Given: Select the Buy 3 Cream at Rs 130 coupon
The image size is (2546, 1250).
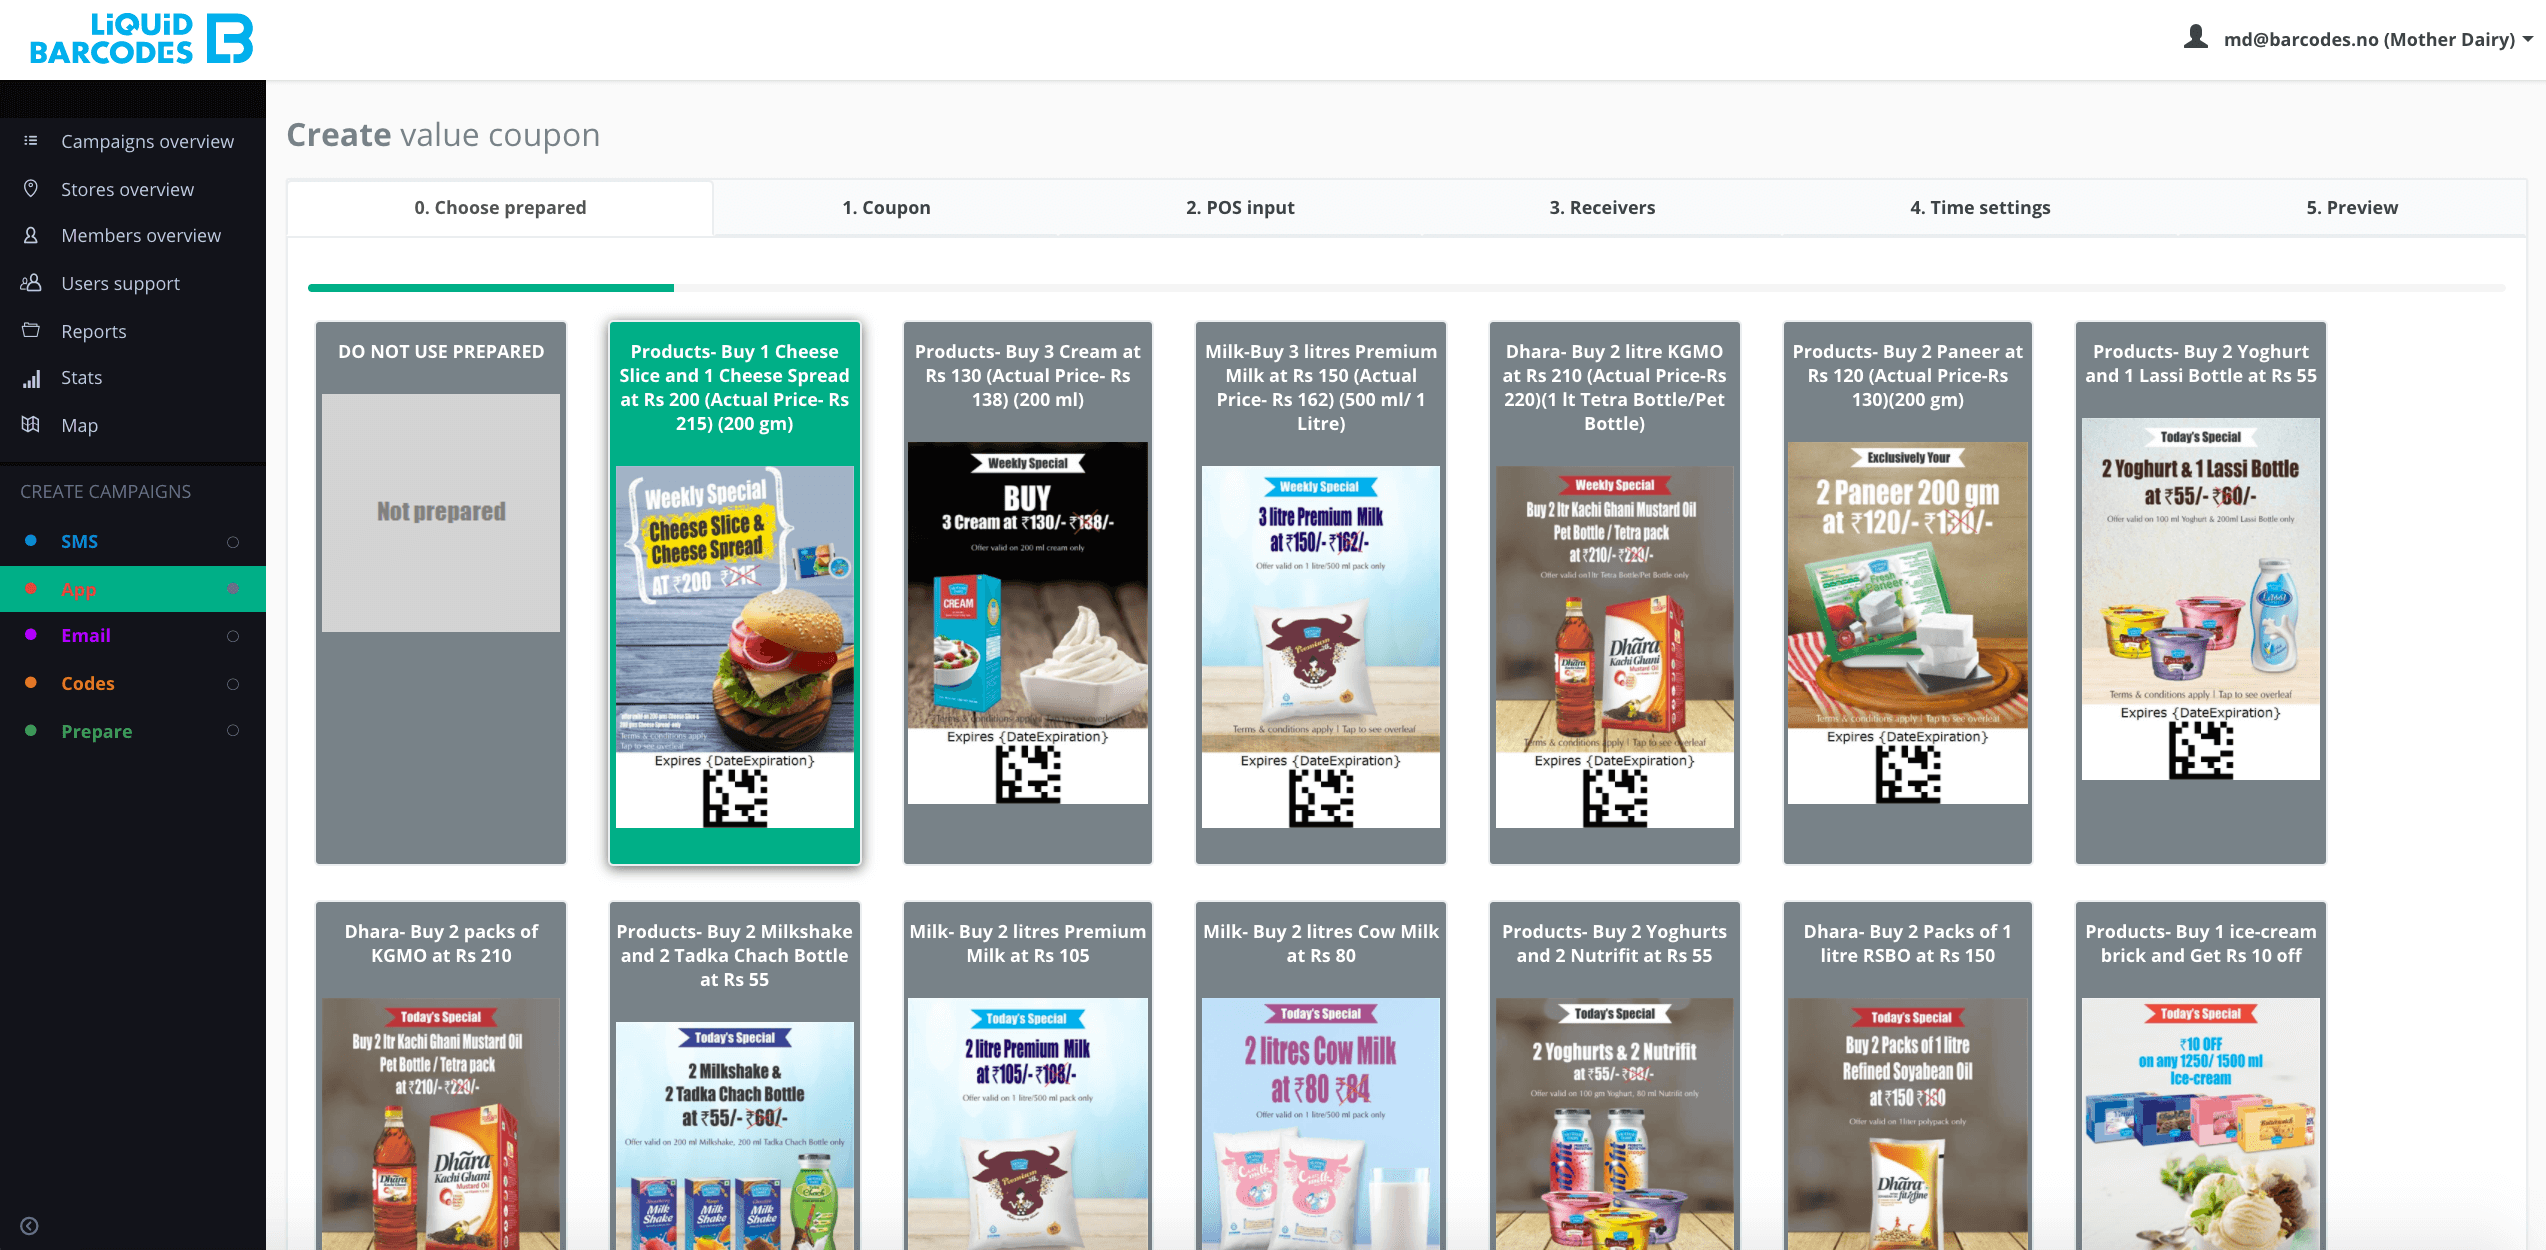Looking at the screenshot, I should (1028, 592).
